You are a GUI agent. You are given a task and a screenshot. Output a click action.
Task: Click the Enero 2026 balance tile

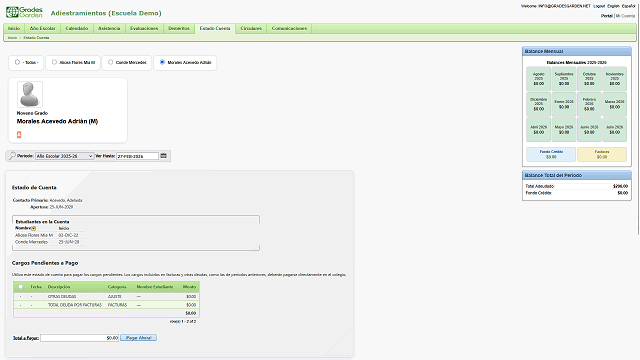(x=564, y=104)
